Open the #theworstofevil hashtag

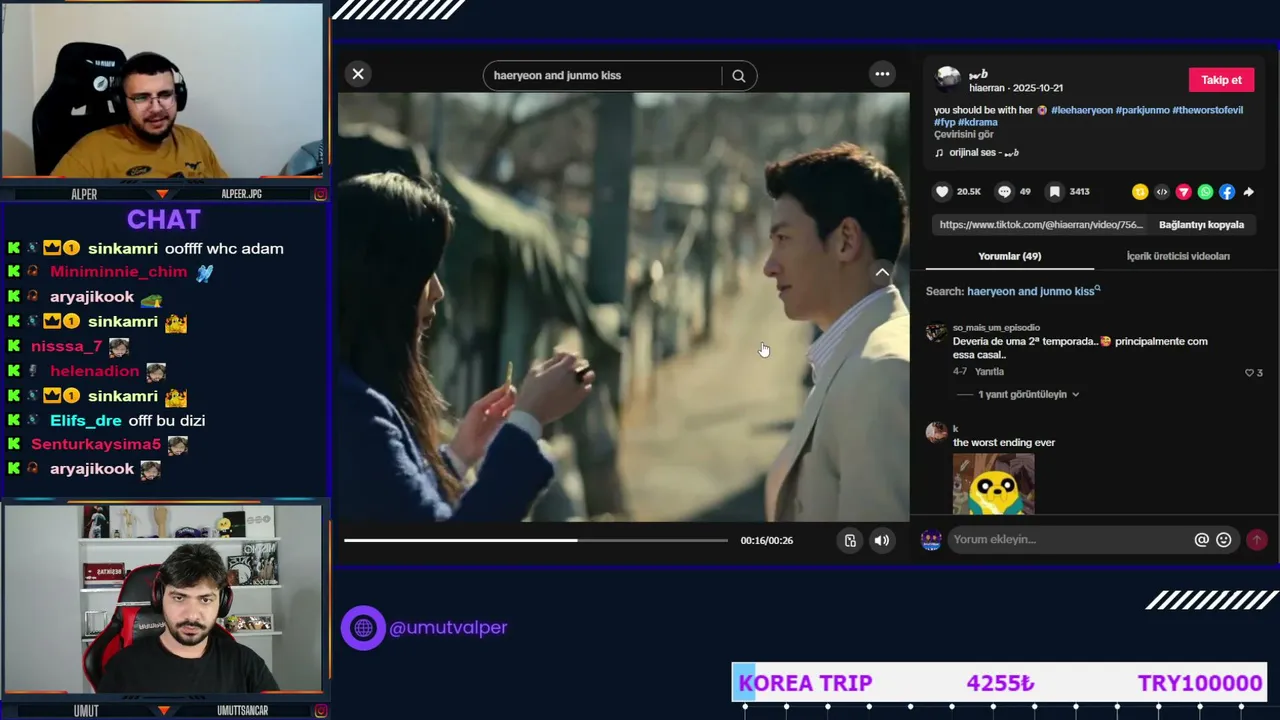pyautogui.click(x=1208, y=110)
